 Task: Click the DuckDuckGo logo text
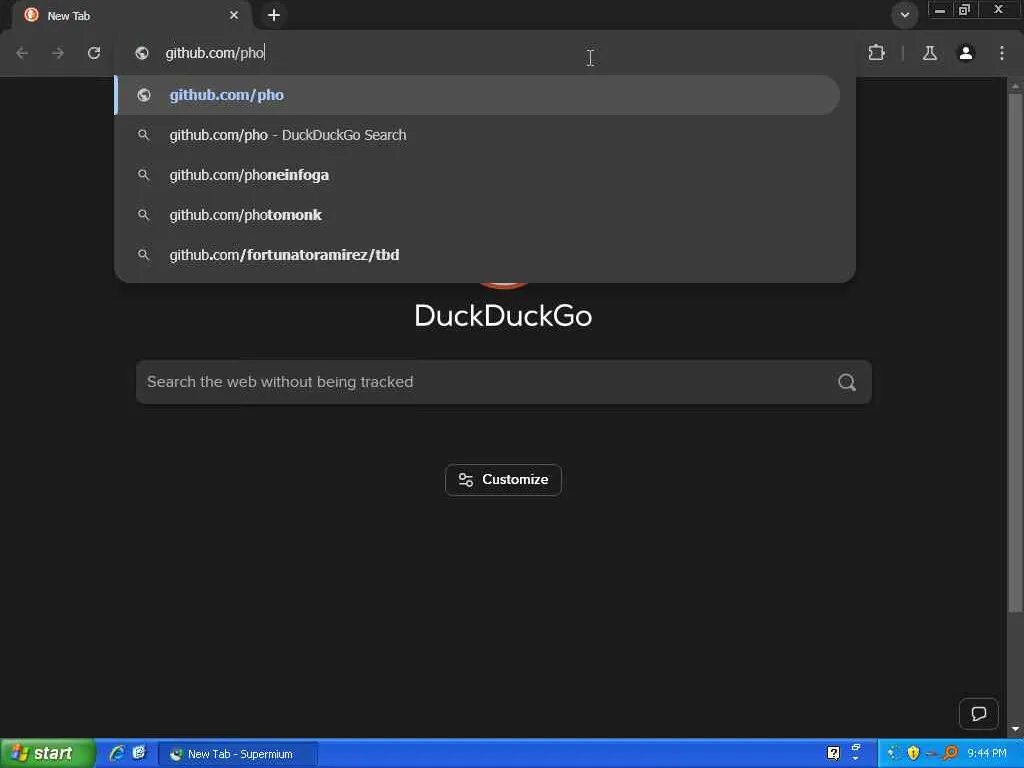(503, 315)
